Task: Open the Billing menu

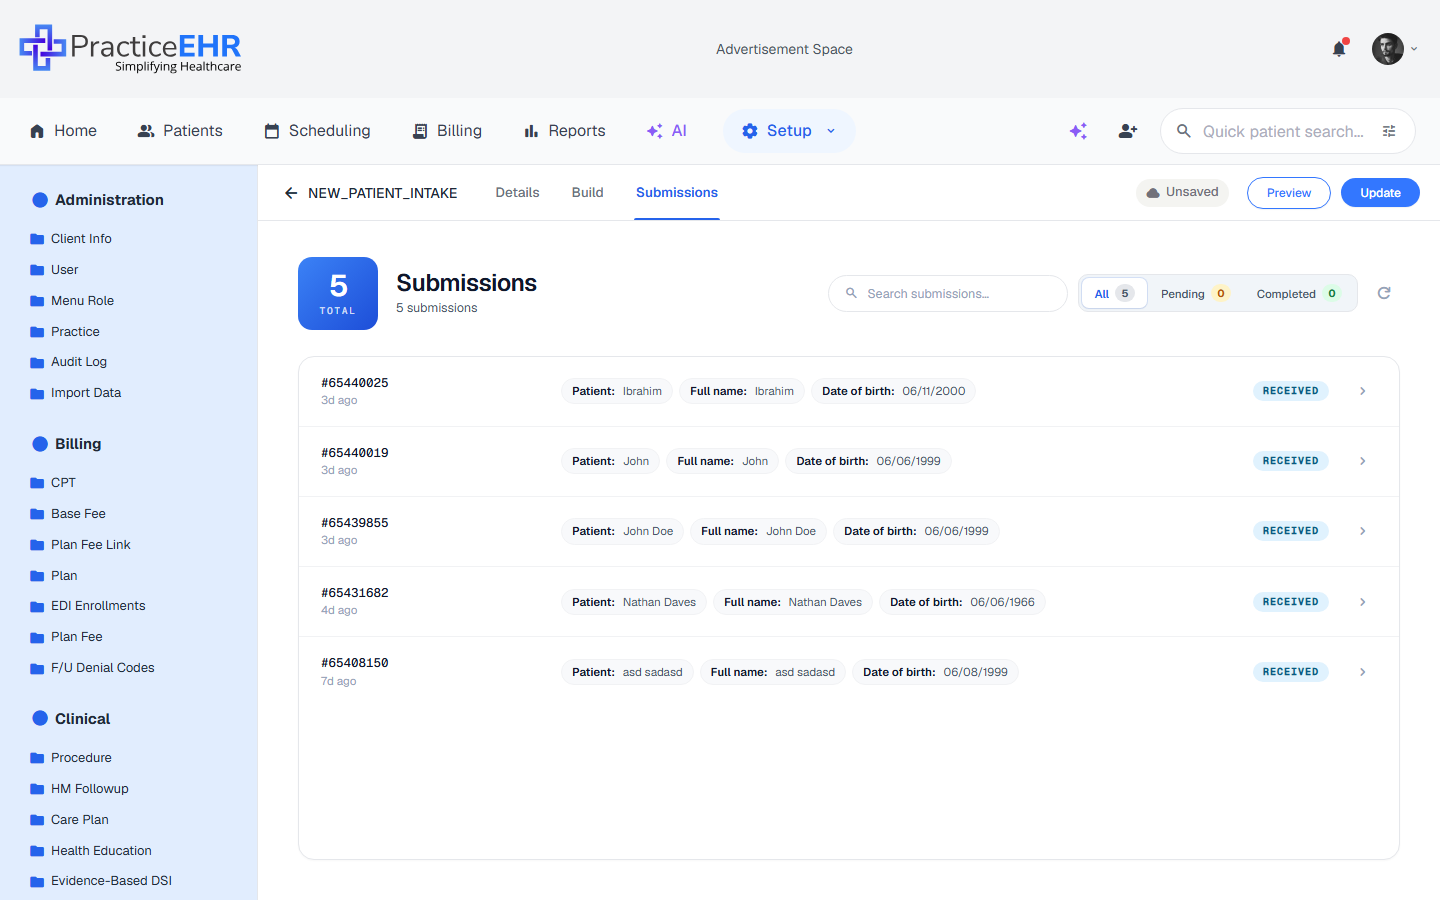Action: pos(447,131)
